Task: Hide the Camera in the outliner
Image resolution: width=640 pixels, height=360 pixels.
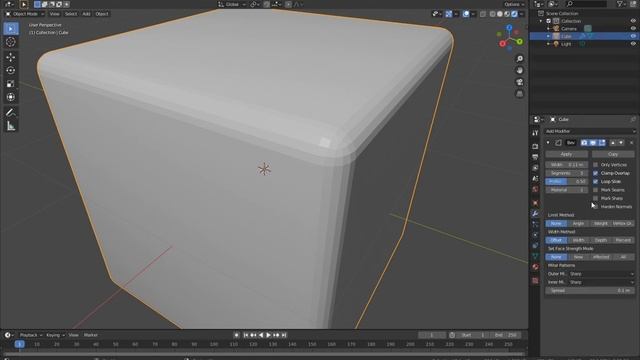Action: coord(633,29)
